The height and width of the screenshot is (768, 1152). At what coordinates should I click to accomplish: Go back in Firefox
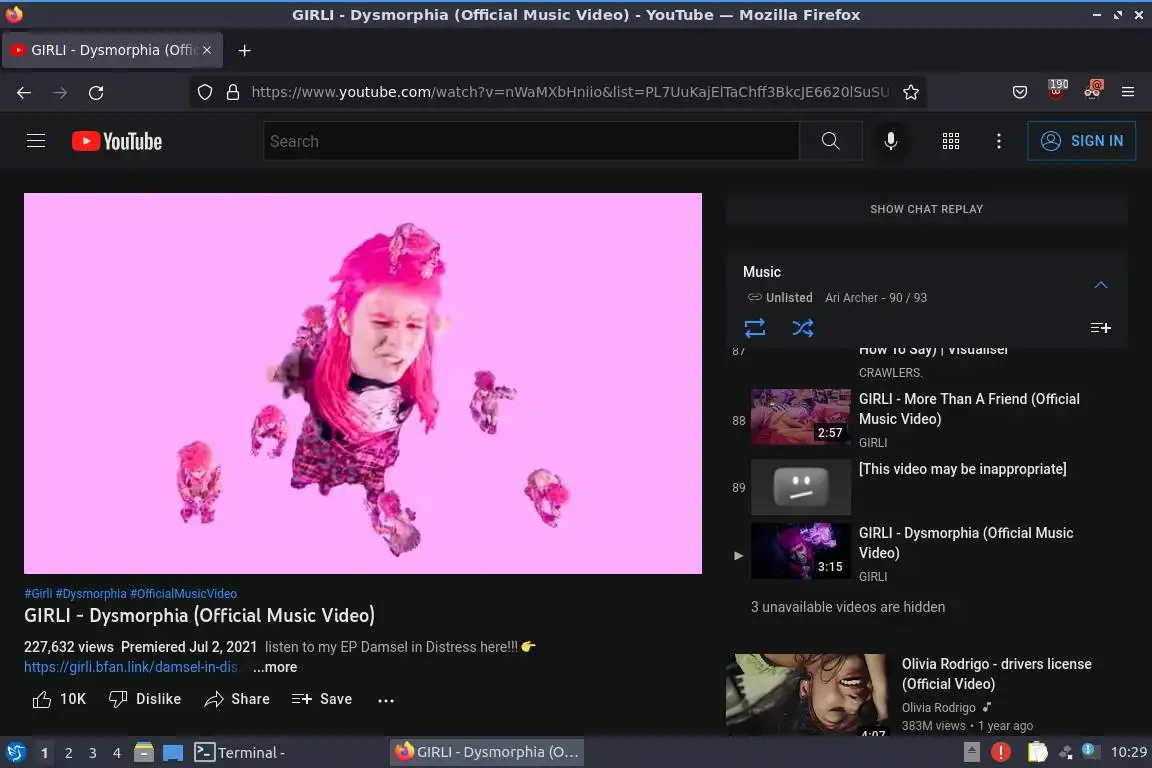(24, 93)
